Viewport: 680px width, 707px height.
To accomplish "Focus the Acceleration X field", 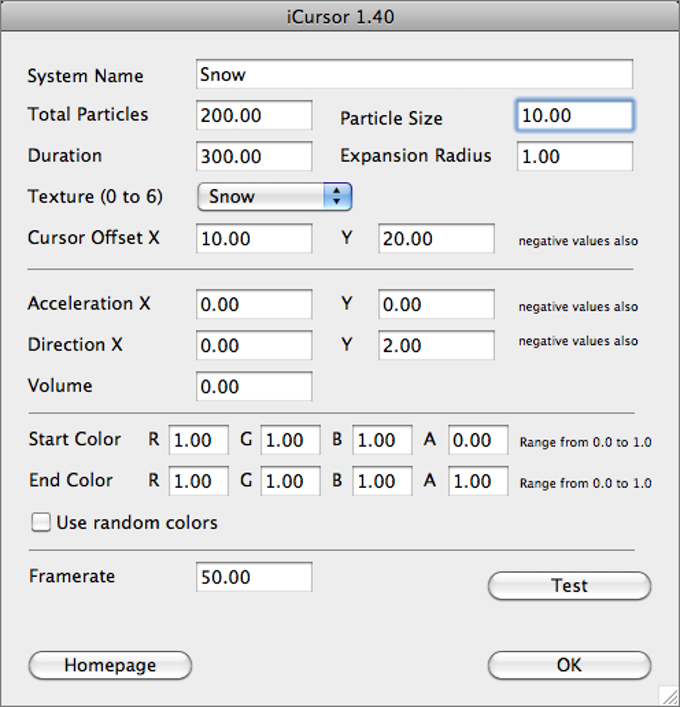I will 254,305.
